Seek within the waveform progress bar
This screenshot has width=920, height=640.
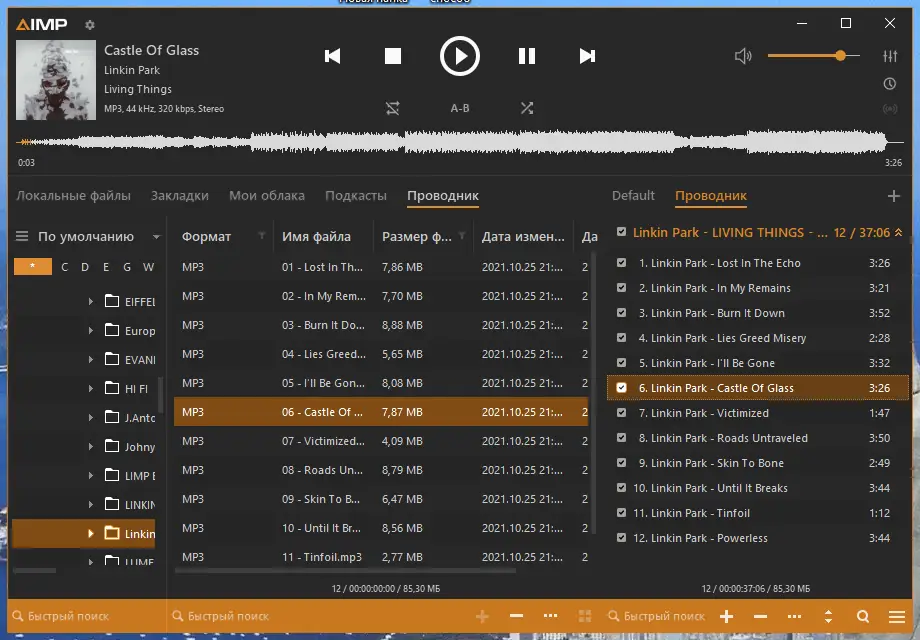pyautogui.click(x=459, y=142)
